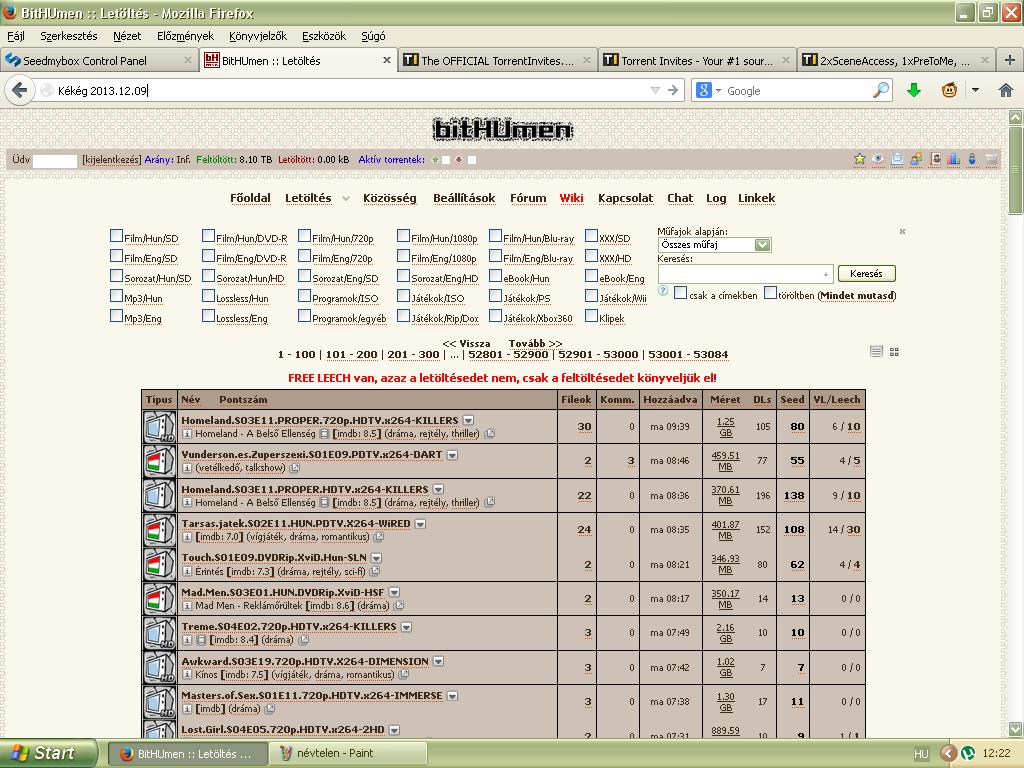The image size is (1024, 768).
Task: Click the info icon under Touch.S01E09 torrent
Action: pyautogui.click(x=187, y=571)
